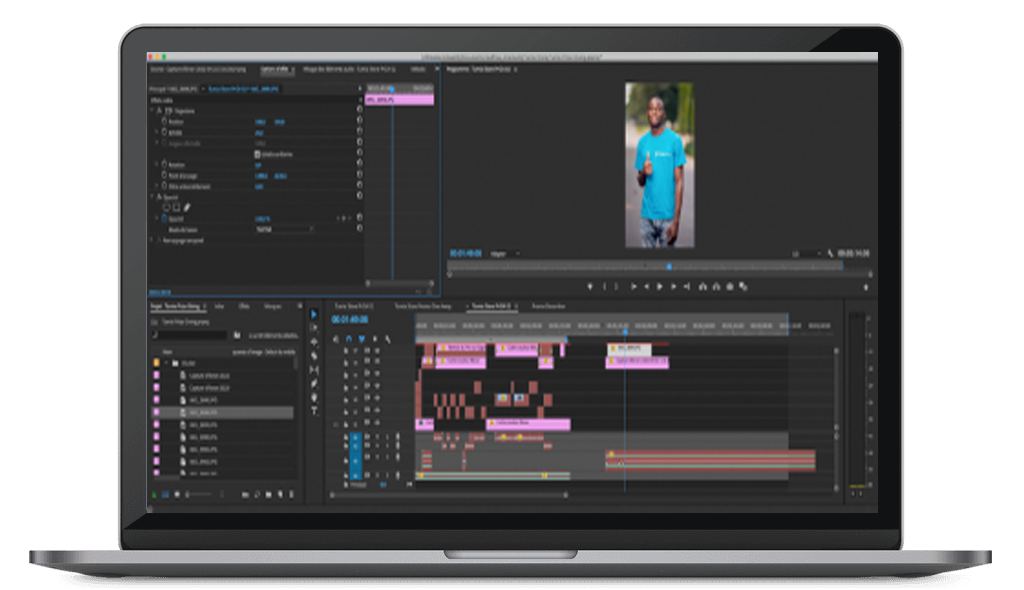Open the zoom level dropdown in Program monitor
The height and width of the screenshot is (590, 1024).
tap(505, 254)
